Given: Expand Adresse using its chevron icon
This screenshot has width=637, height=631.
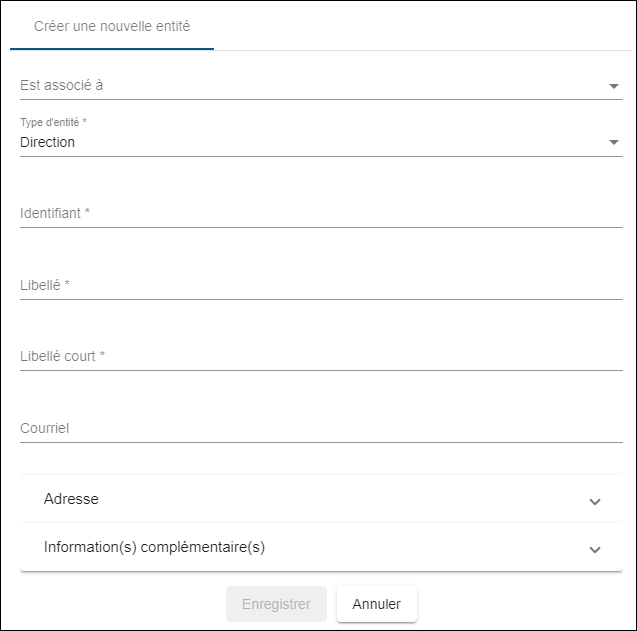Looking at the screenshot, I should (x=595, y=501).
